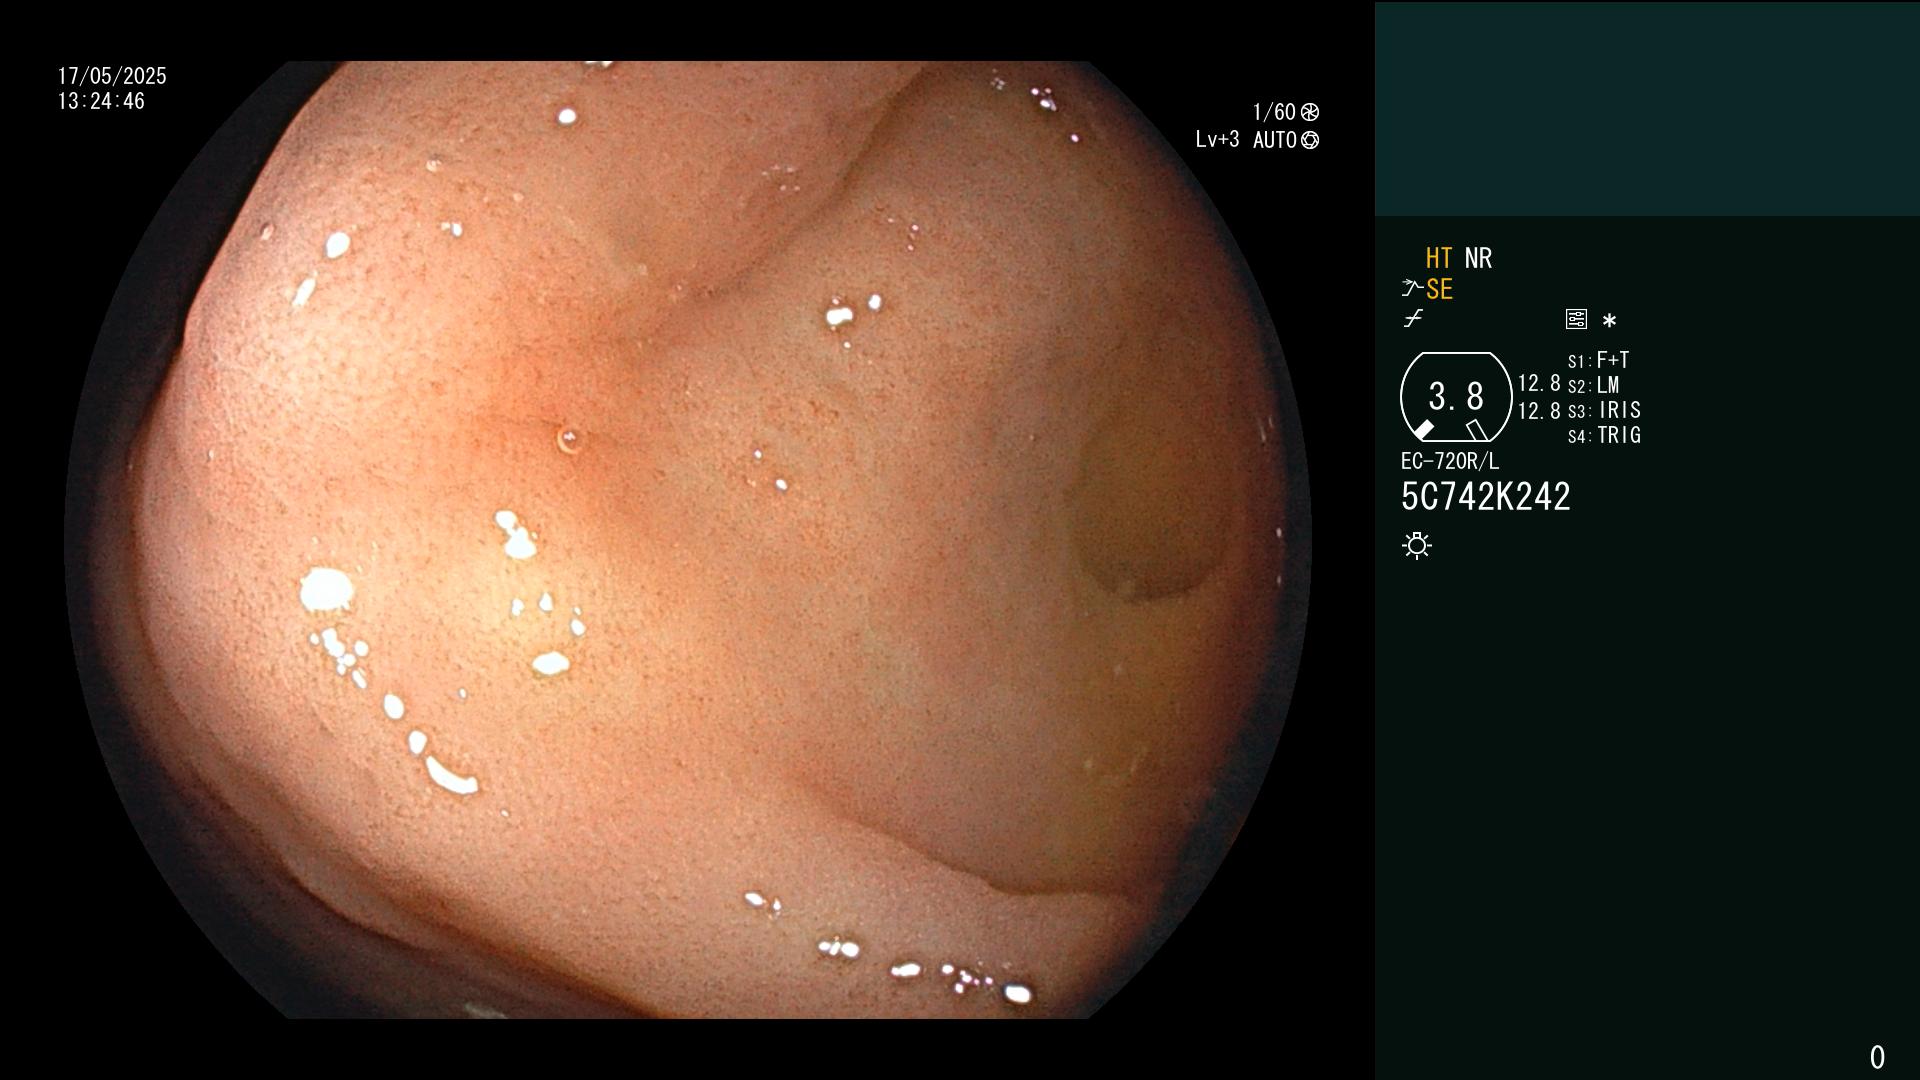The height and width of the screenshot is (1080, 1920).
Task: Click the AUTO iris mode text
Action: [1275, 140]
